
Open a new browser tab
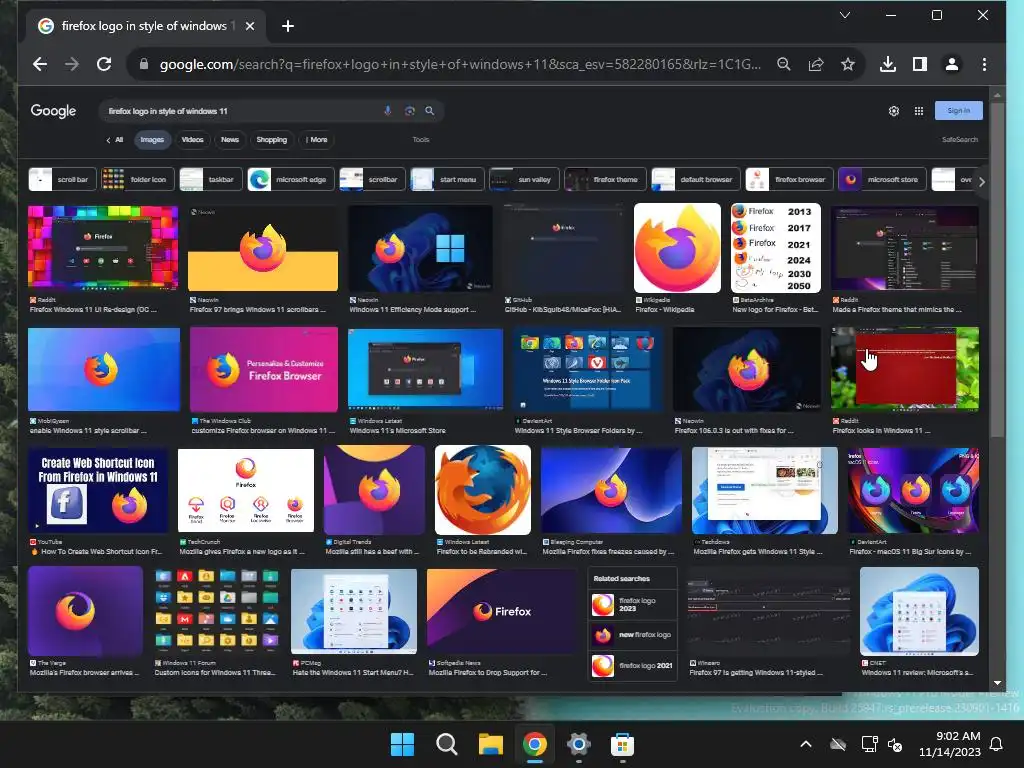click(x=288, y=26)
